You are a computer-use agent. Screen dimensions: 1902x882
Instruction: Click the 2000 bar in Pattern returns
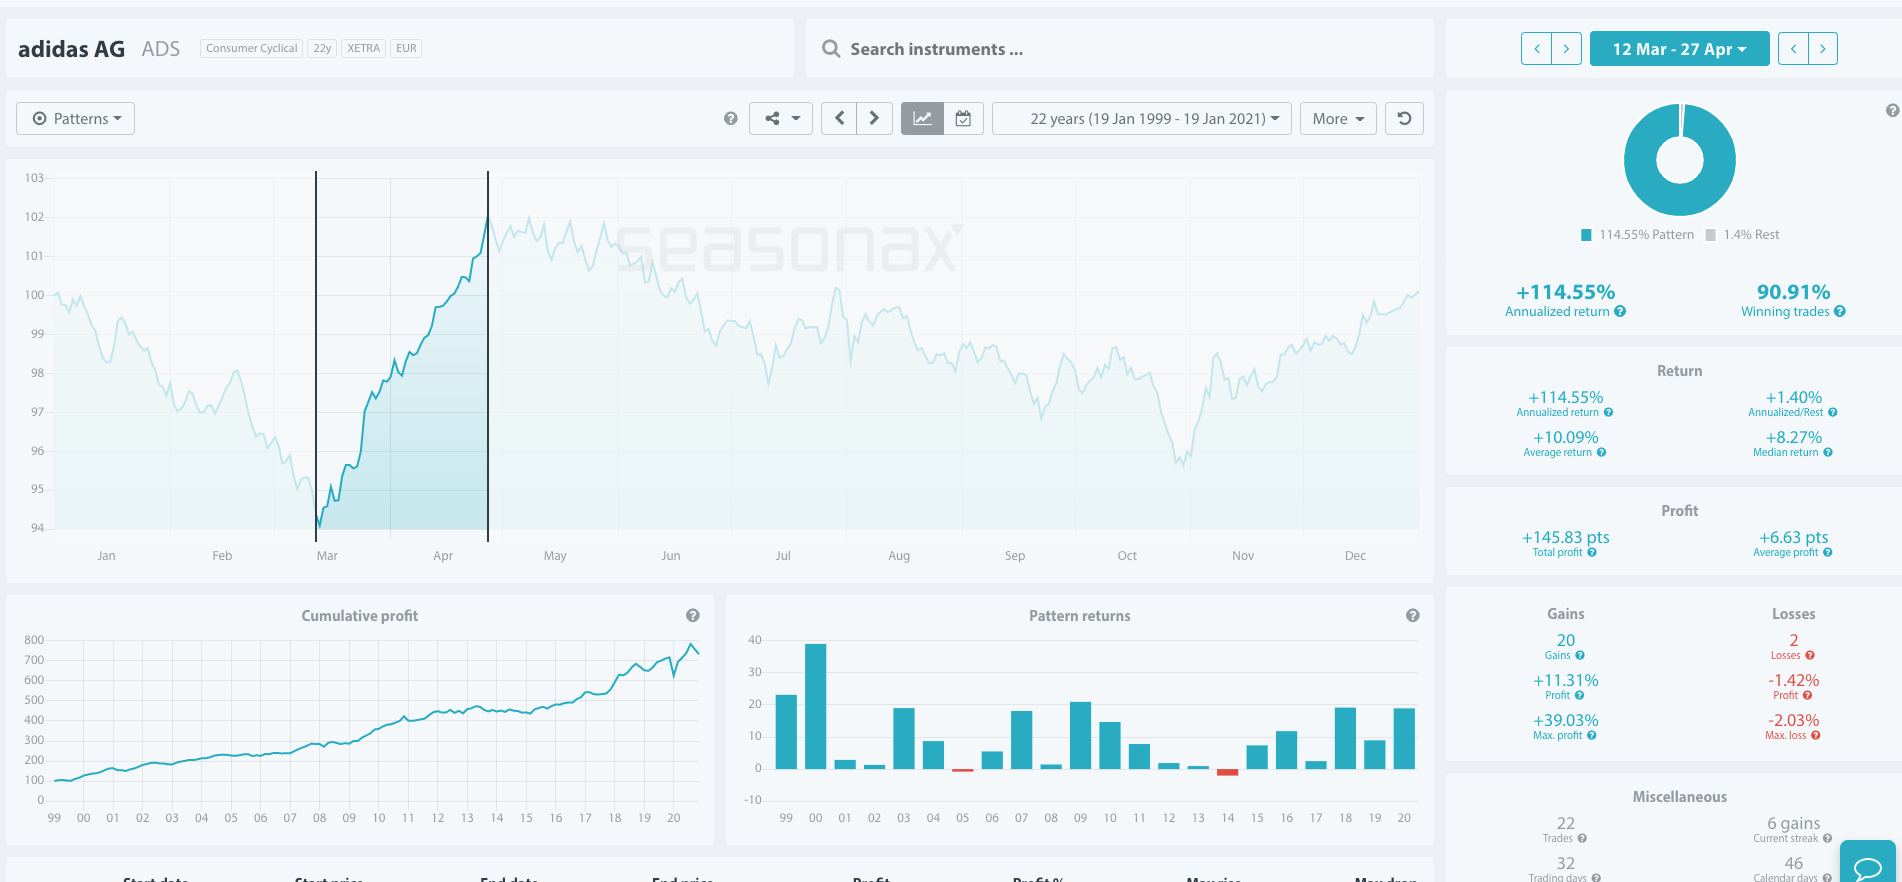point(816,706)
